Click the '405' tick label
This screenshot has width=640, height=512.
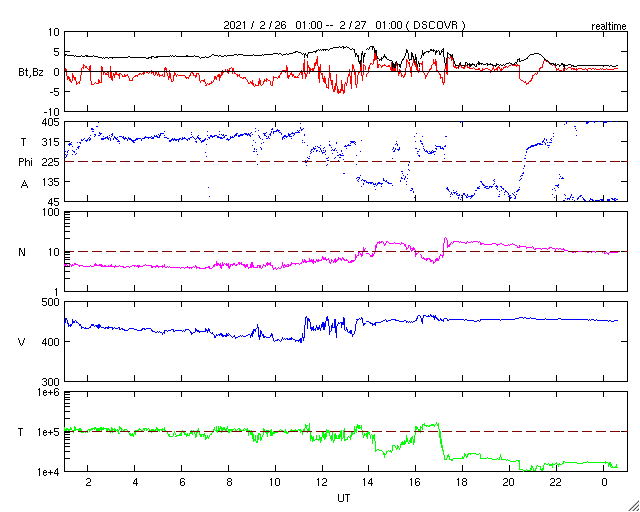tap(51, 122)
